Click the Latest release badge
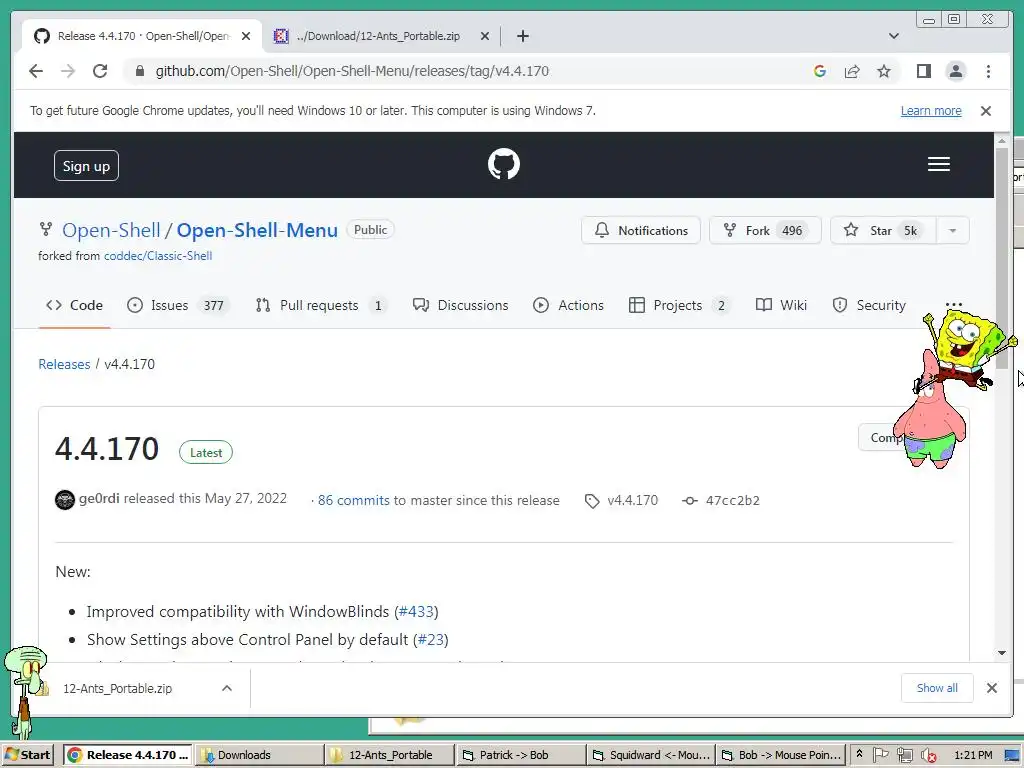Image resolution: width=1024 pixels, height=768 pixels. click(206, 453)
